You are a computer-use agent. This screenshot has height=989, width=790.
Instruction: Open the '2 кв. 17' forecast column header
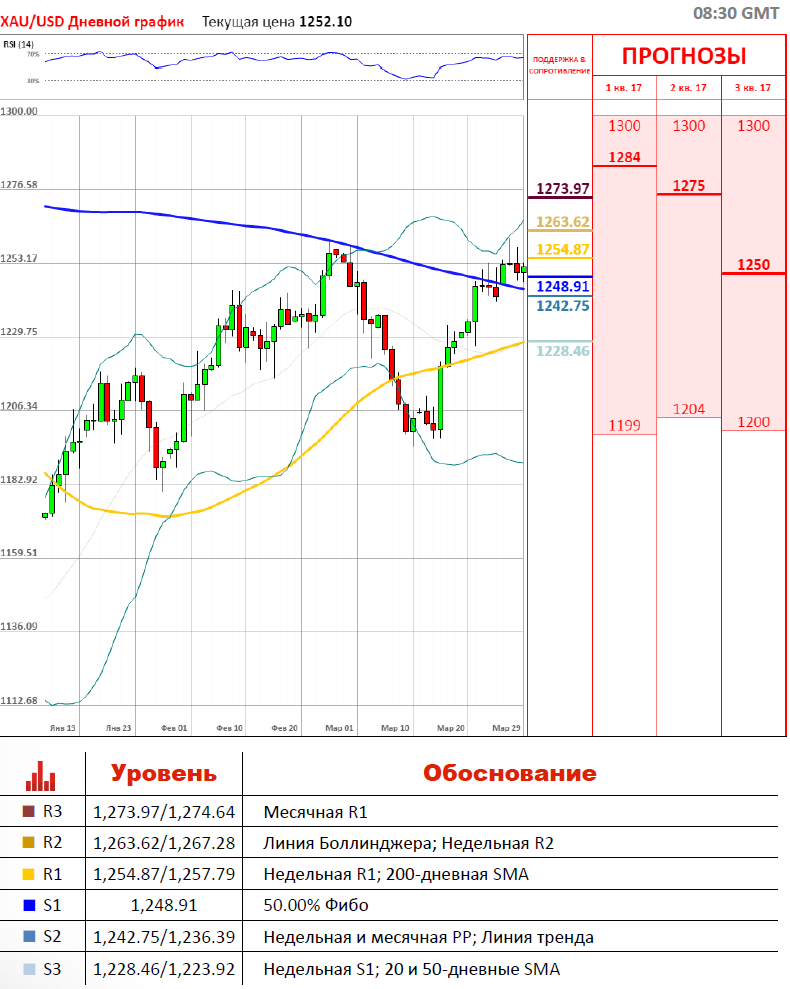click(688, 88)
